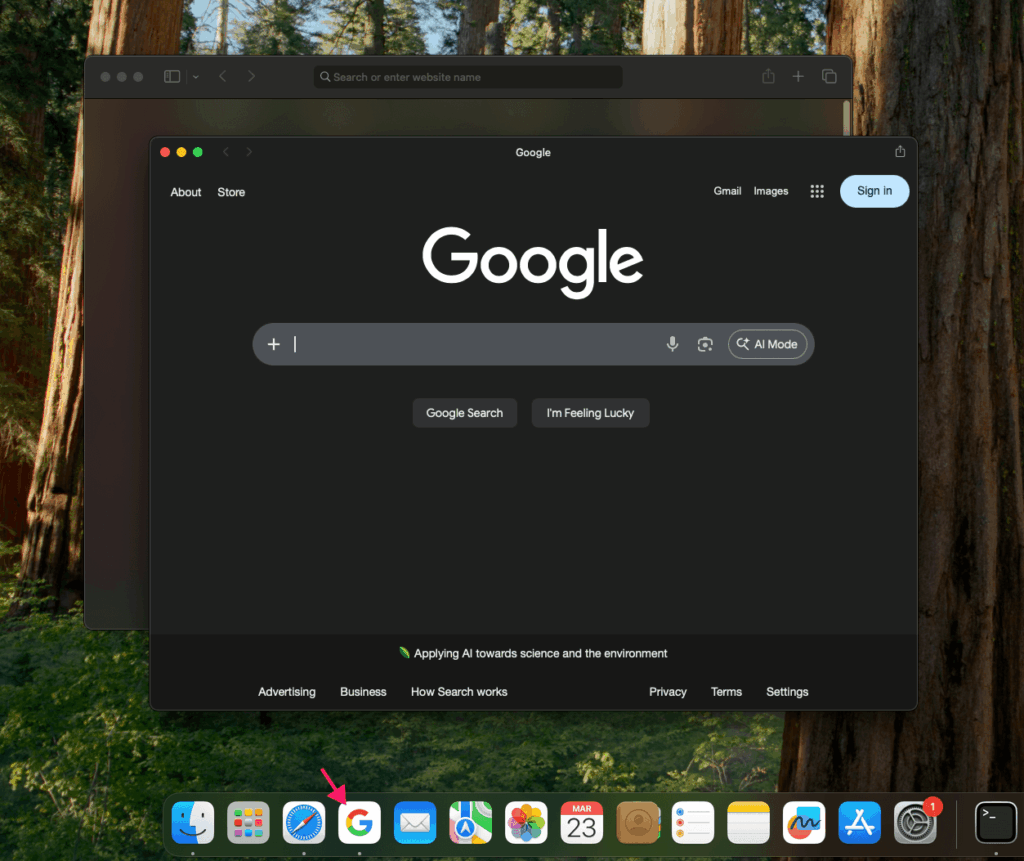Open the Terms footer link
The width and height of the screenshot is (1024, 861).
[x=726, y=692]
